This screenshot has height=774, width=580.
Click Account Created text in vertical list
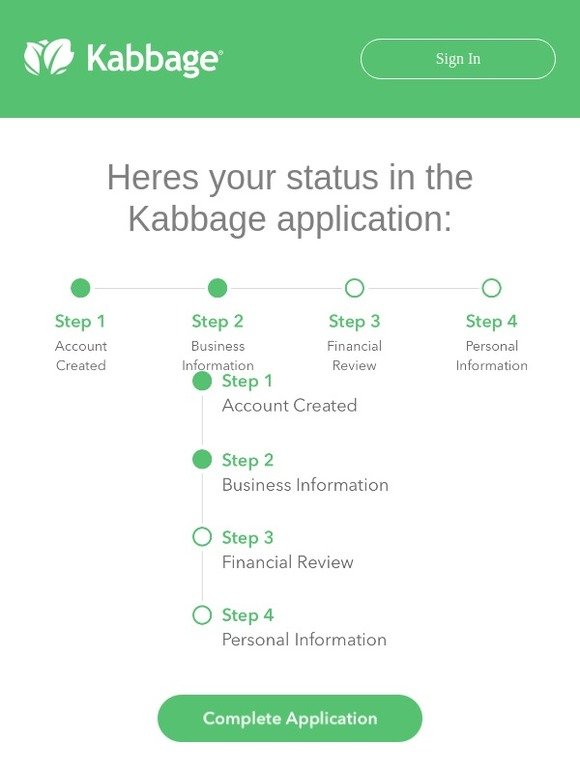pyautogui.click(x=289, y=406)
